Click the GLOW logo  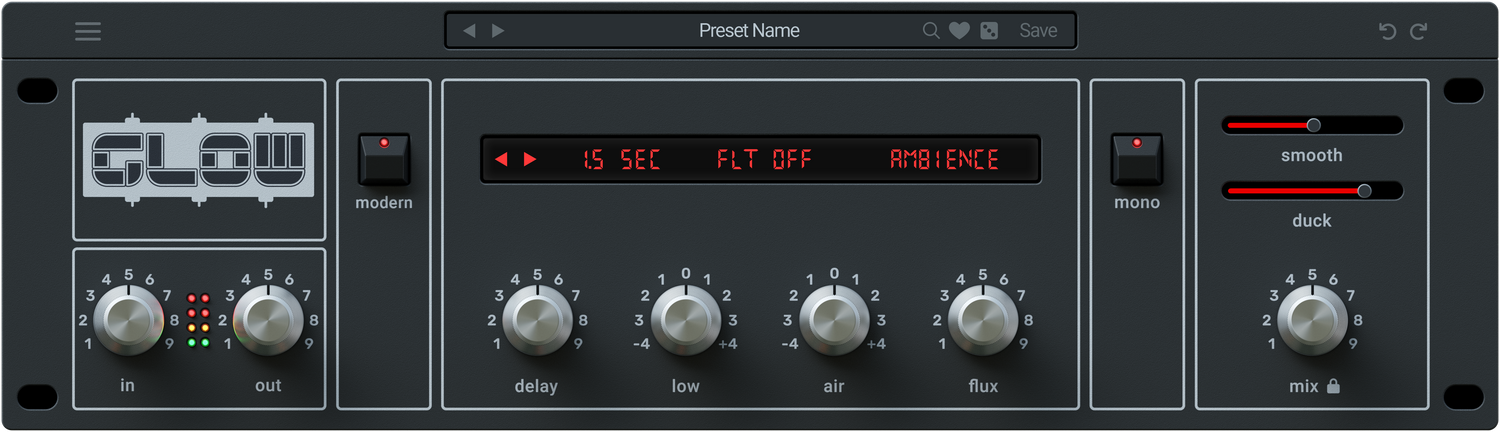(x=198, y=160)
